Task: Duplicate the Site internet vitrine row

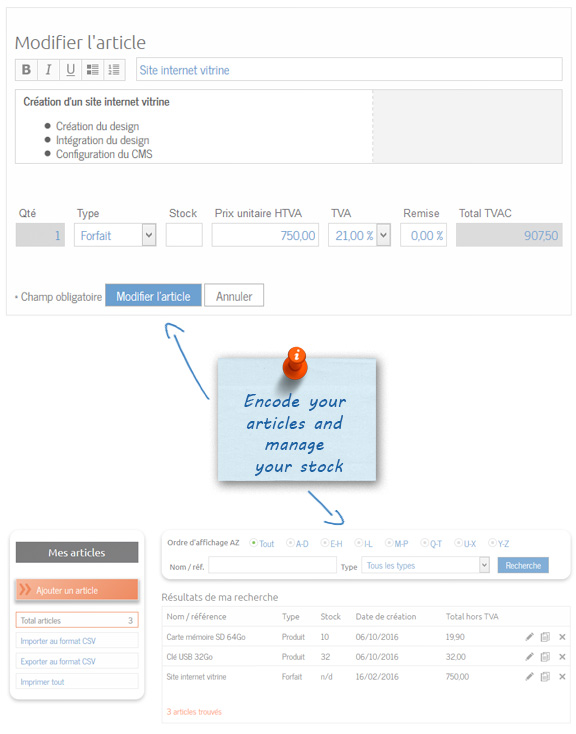Action: (x=545, y=676)
